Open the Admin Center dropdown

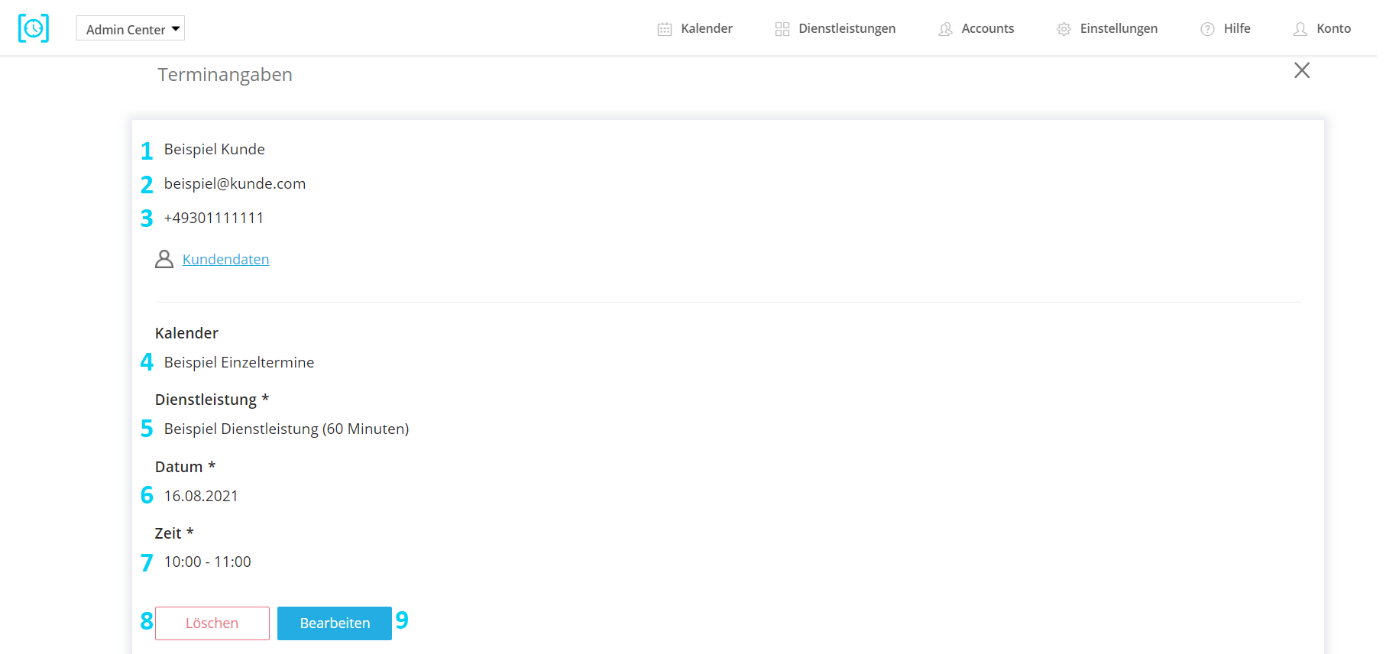coord(130,29)
